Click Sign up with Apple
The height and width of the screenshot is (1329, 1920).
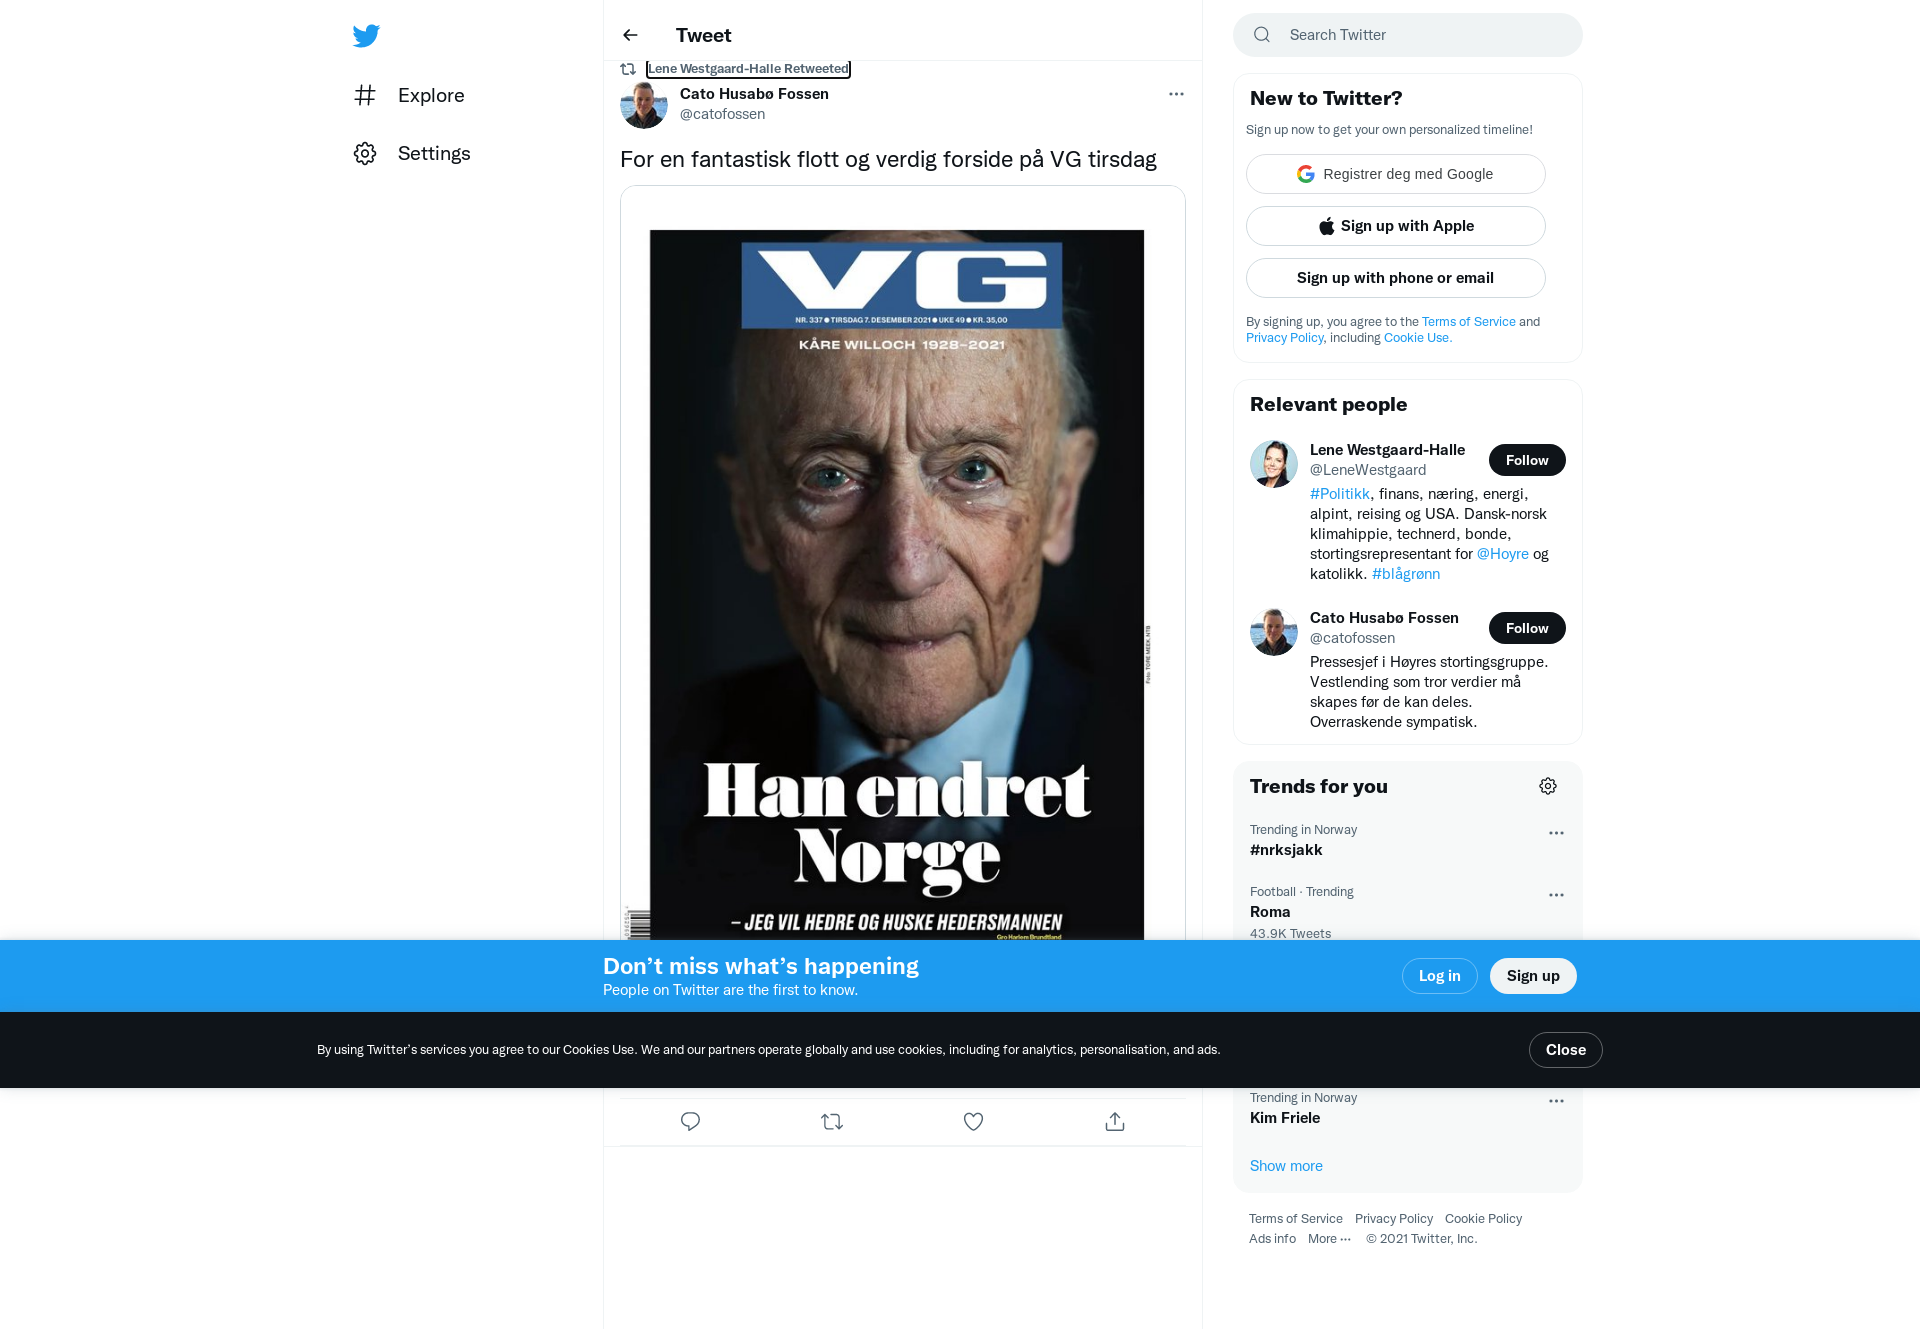click(x=1396, y=226)
